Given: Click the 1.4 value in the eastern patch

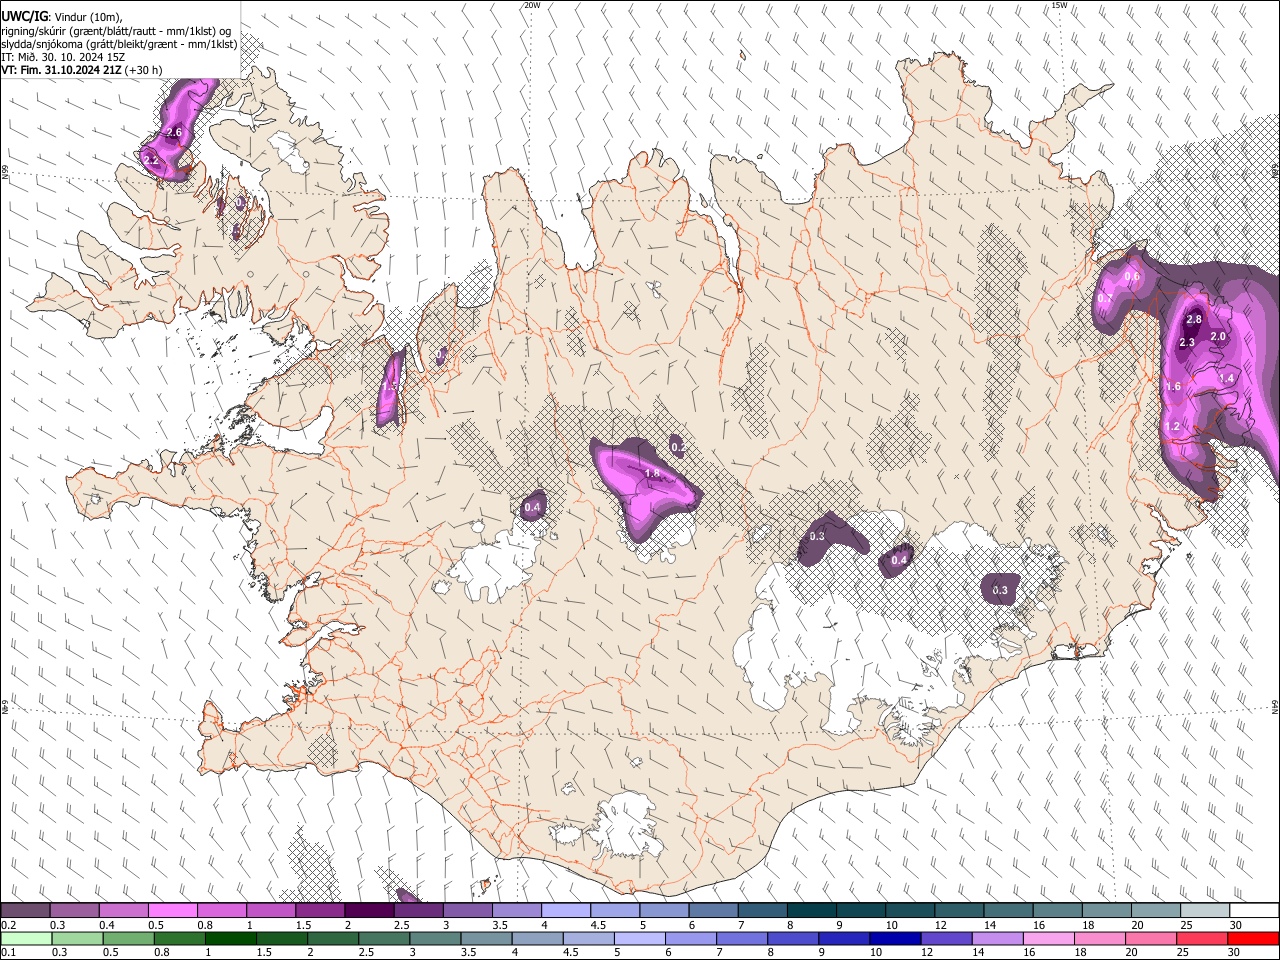Looking at the screenshot, I should (1227, 379).
